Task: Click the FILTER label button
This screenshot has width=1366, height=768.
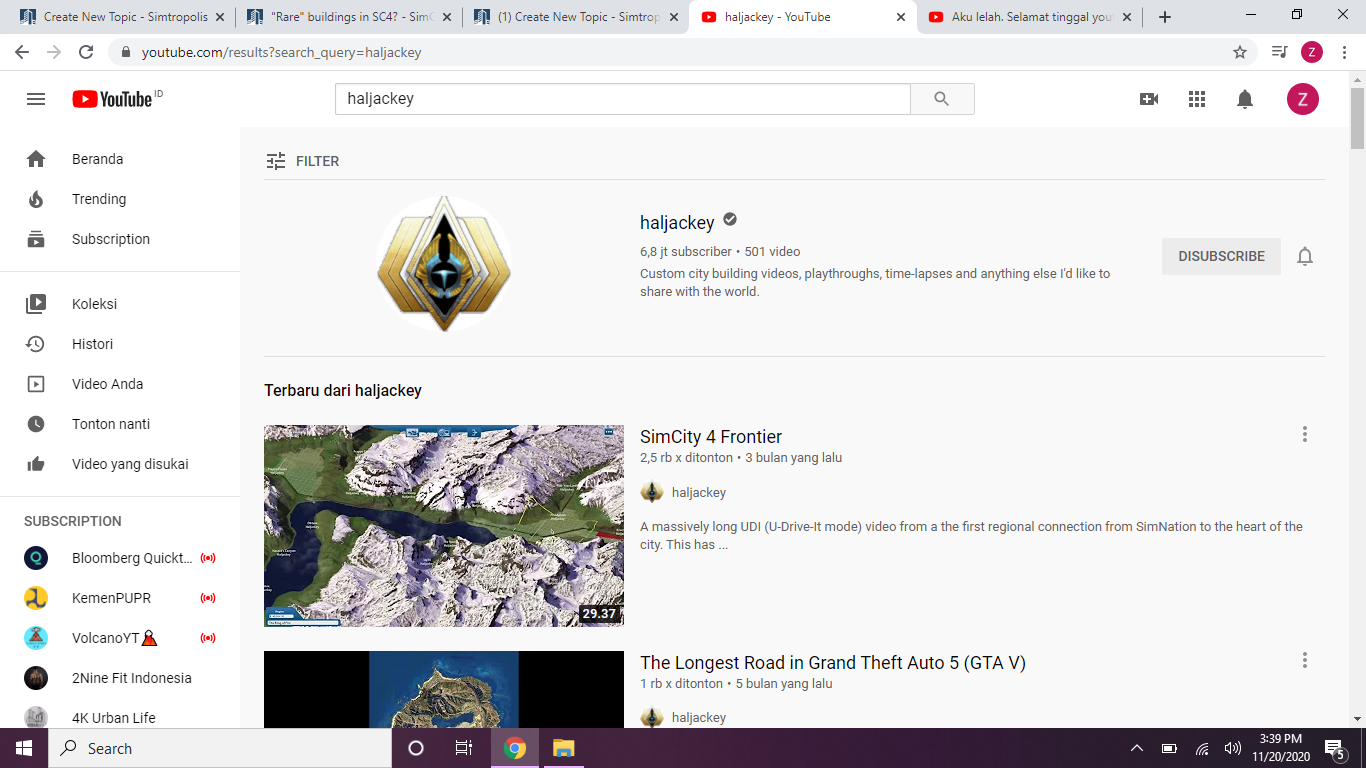Action: click(317, 161)
